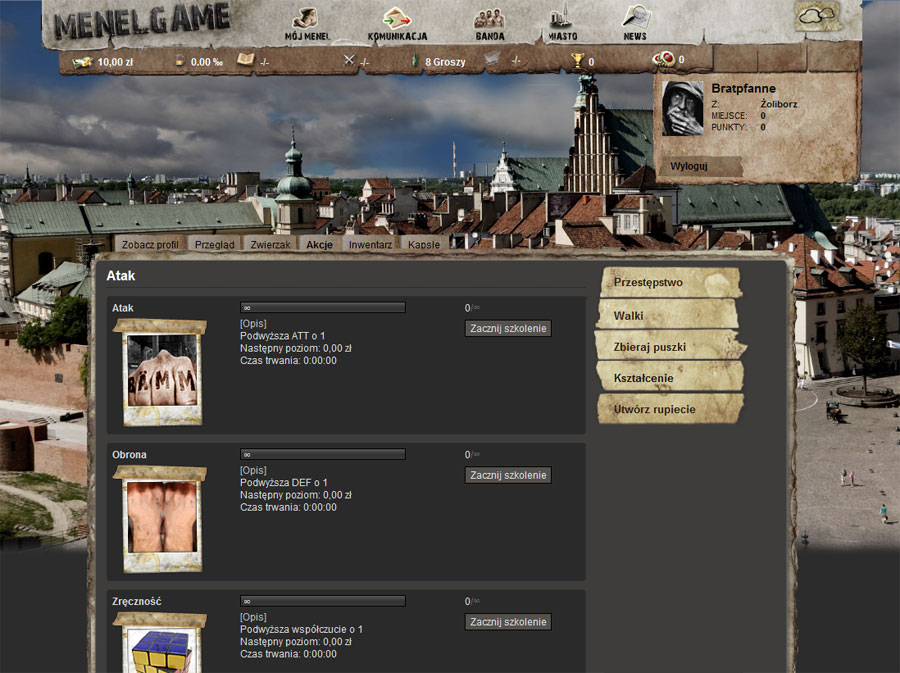The image size is (900, 673).
Task: Switch to the Inwentarz tab
Action: [x=370, y=244]
